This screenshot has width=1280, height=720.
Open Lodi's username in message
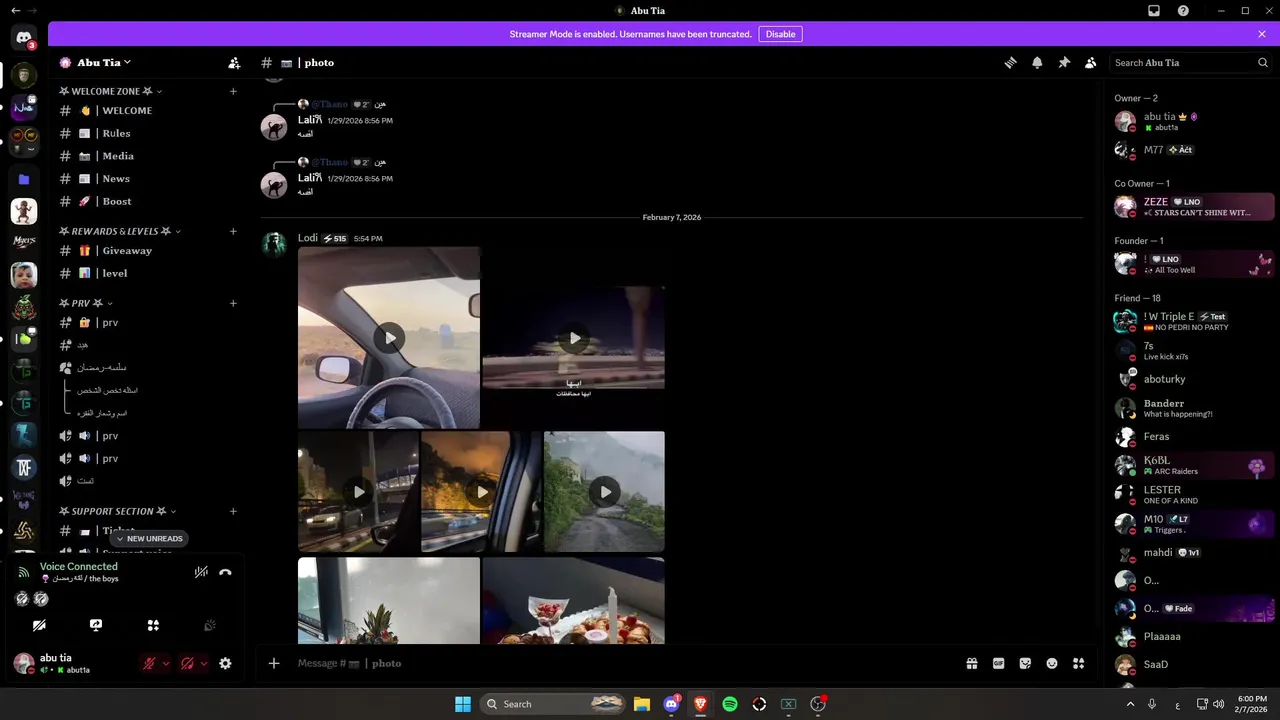tap(308, 238)
